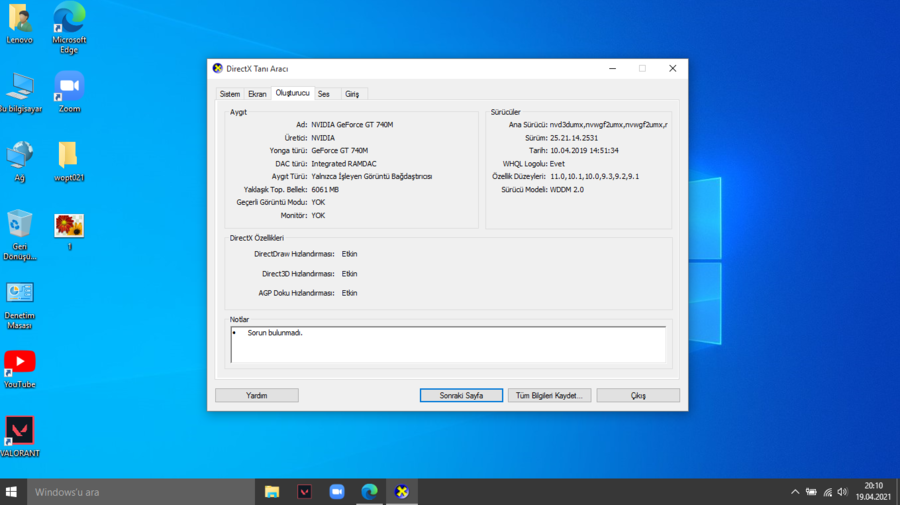This screenshot has width=900, height=505.
Task: Click the volume icon in system tray
Action: click(x=842, y=492)
